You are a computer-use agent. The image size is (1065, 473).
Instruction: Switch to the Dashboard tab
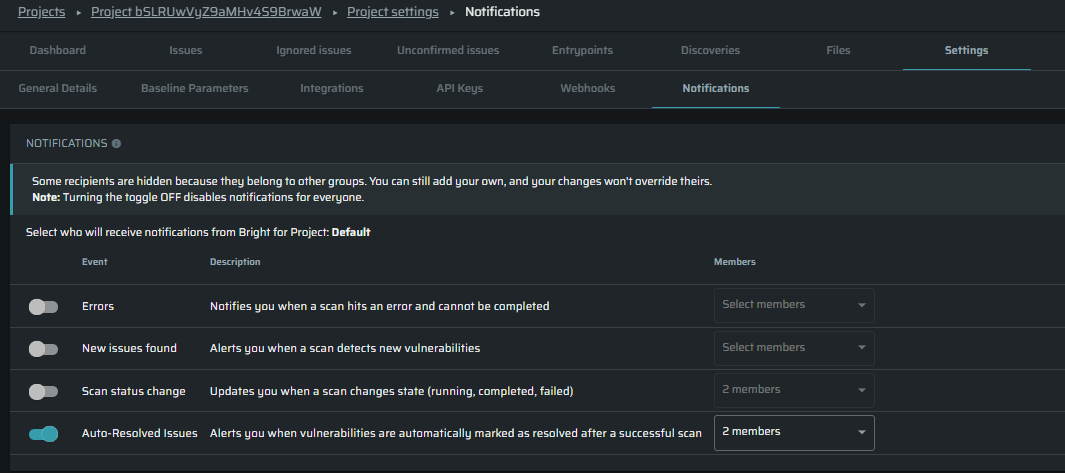tap(58, 50)
